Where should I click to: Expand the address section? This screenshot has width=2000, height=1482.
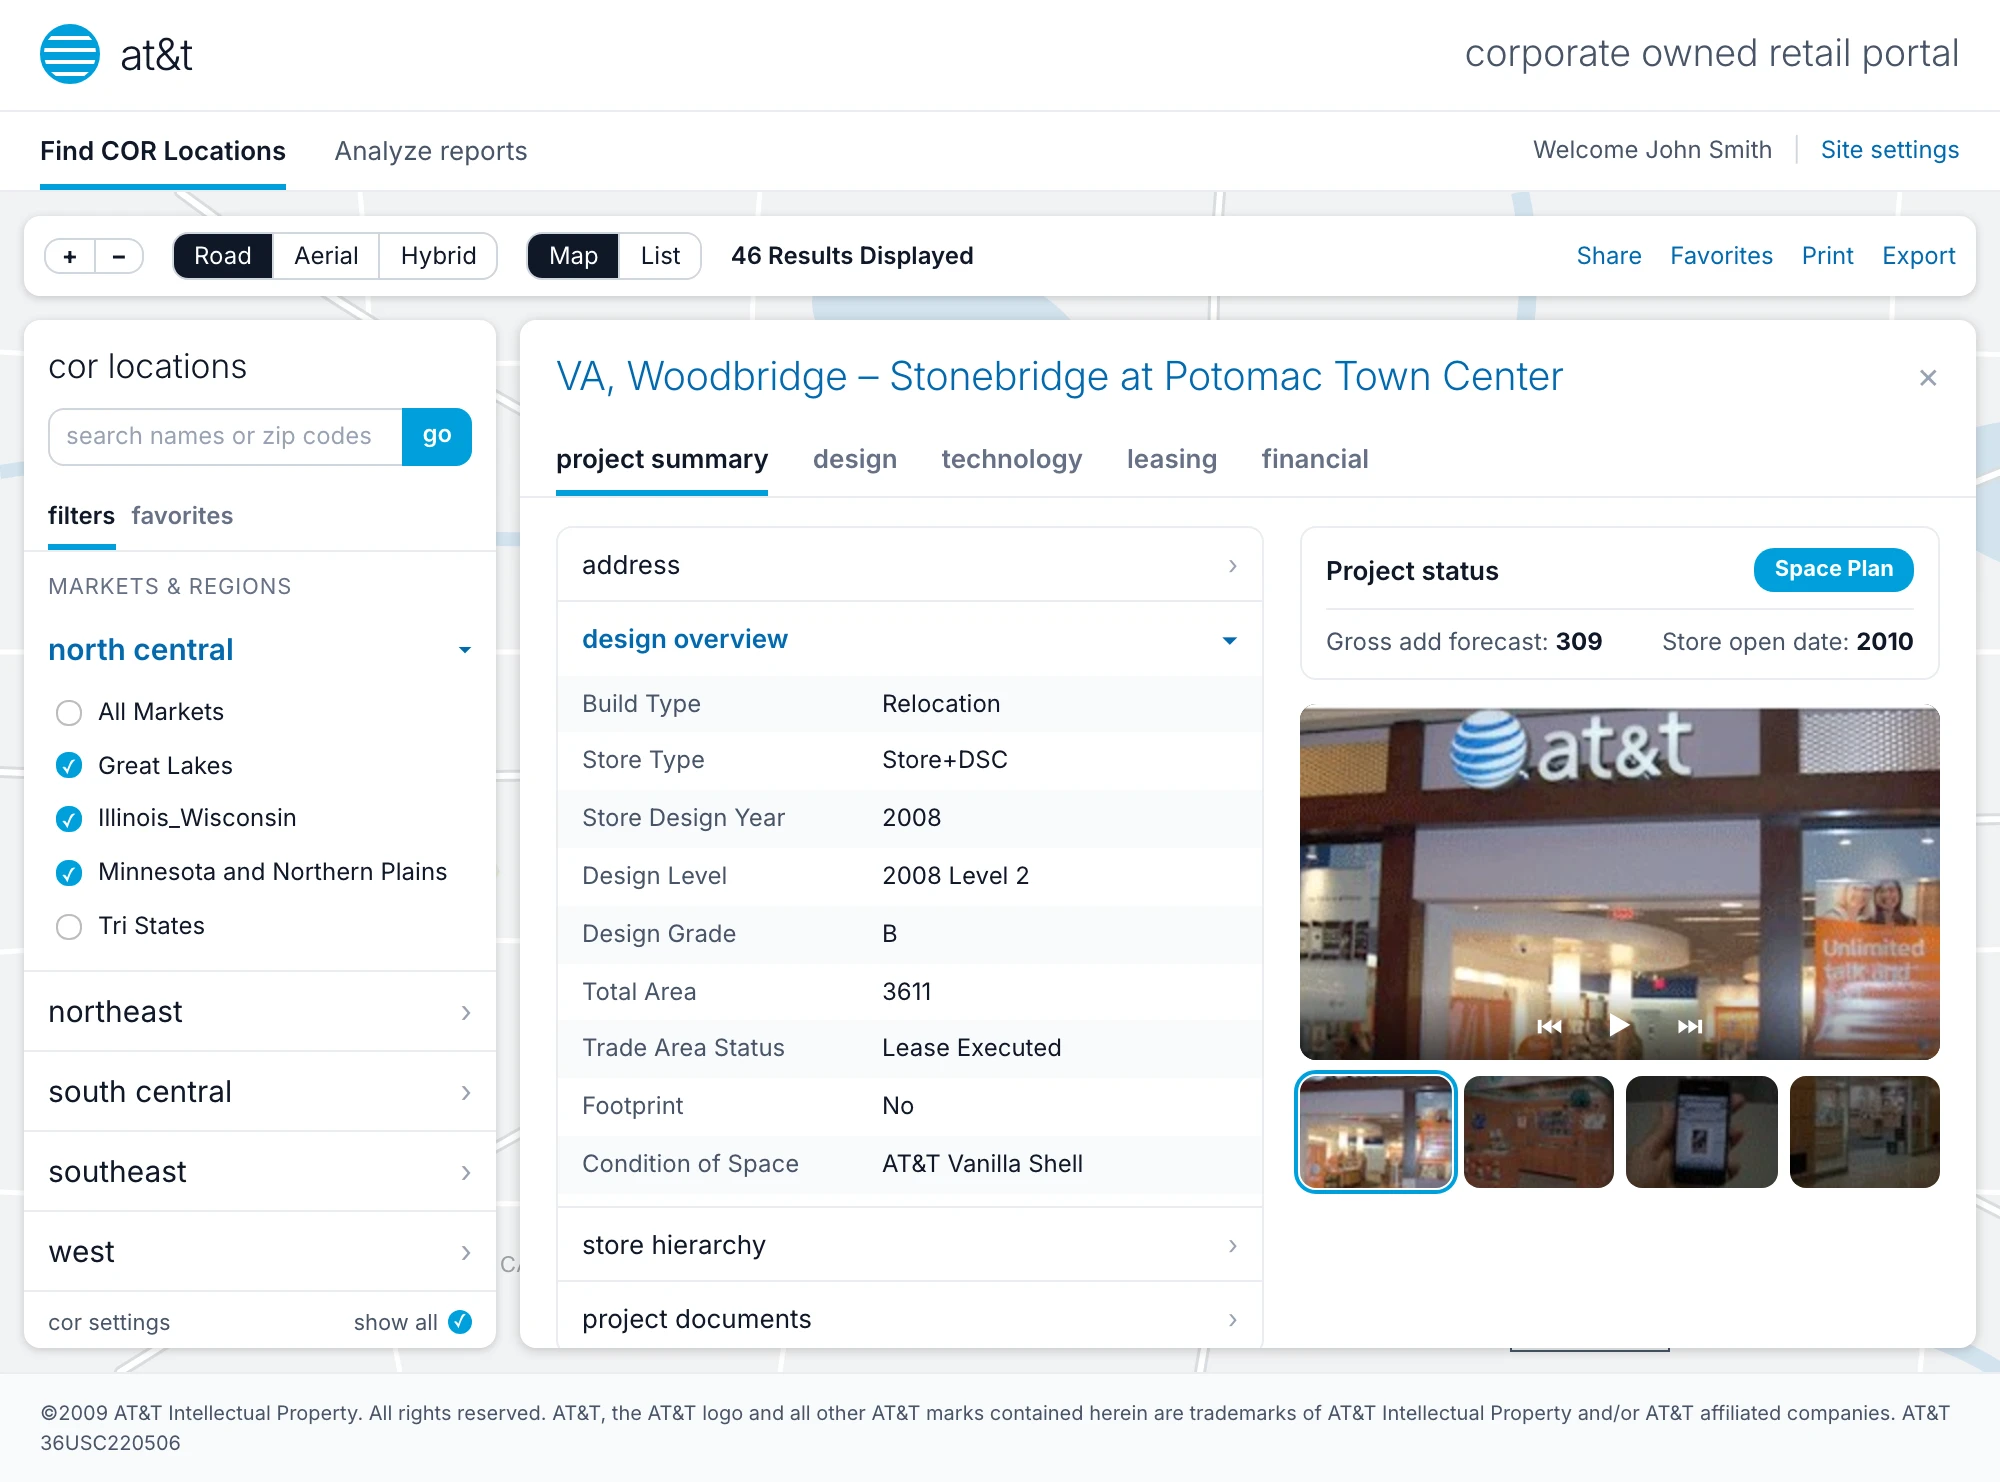910,565
